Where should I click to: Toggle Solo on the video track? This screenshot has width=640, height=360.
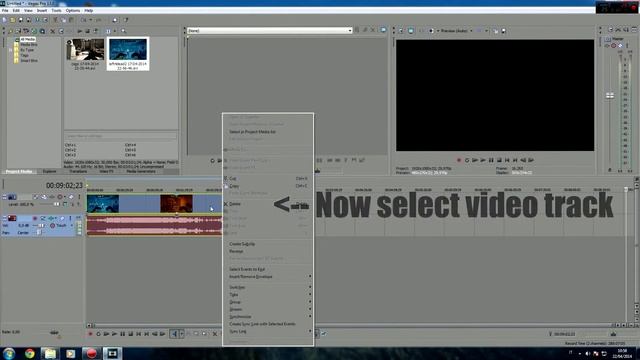[x=79, y=197]
